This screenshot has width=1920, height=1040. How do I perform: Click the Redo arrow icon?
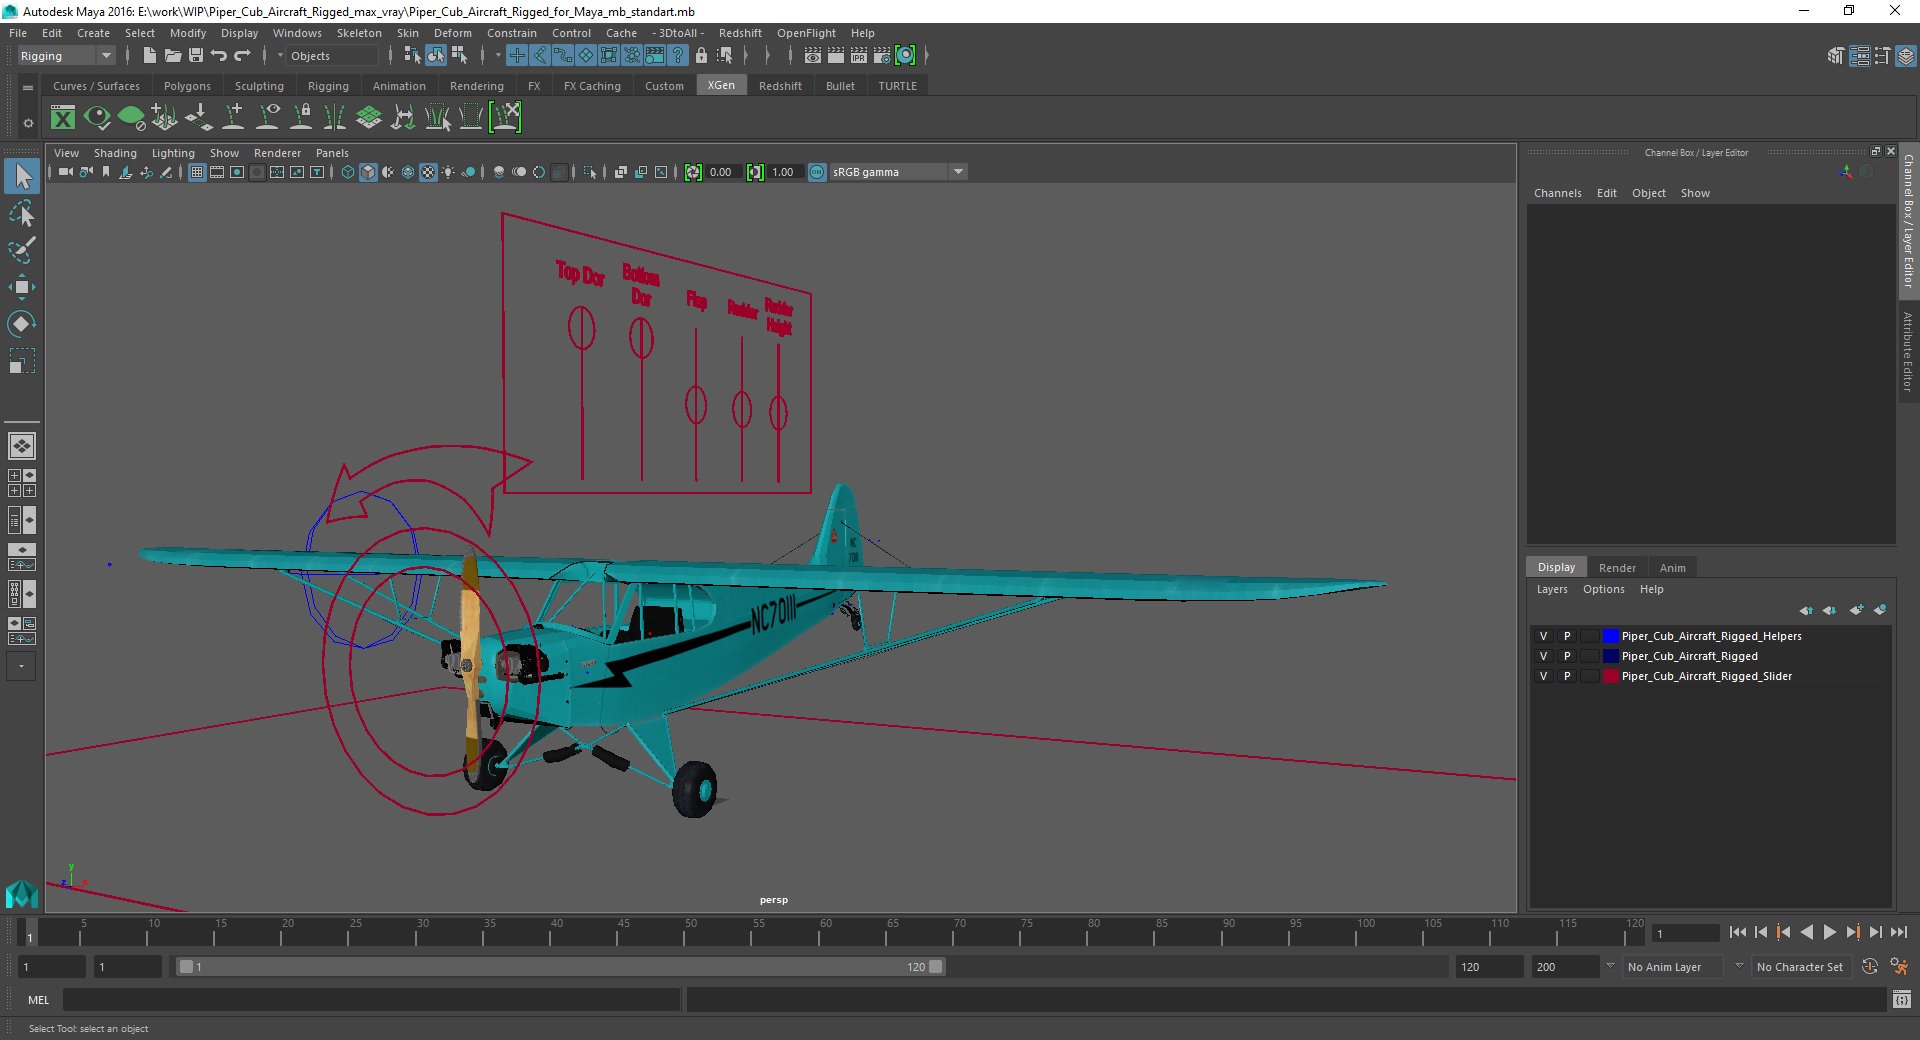[242, 56]
